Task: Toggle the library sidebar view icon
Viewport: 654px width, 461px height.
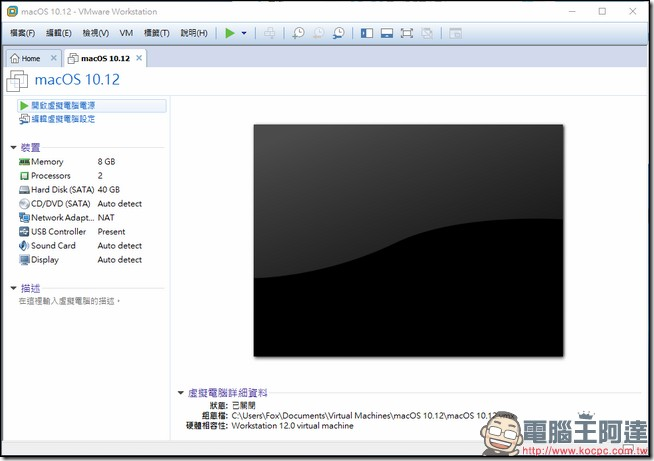Action: coord(367,33)
